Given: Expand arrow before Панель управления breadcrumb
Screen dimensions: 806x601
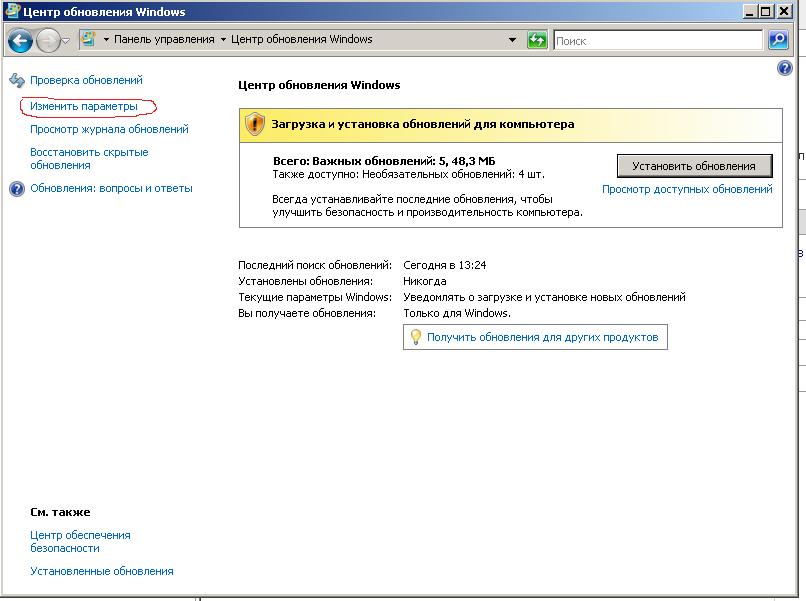Looking at the screenshot, I should 106,40.
